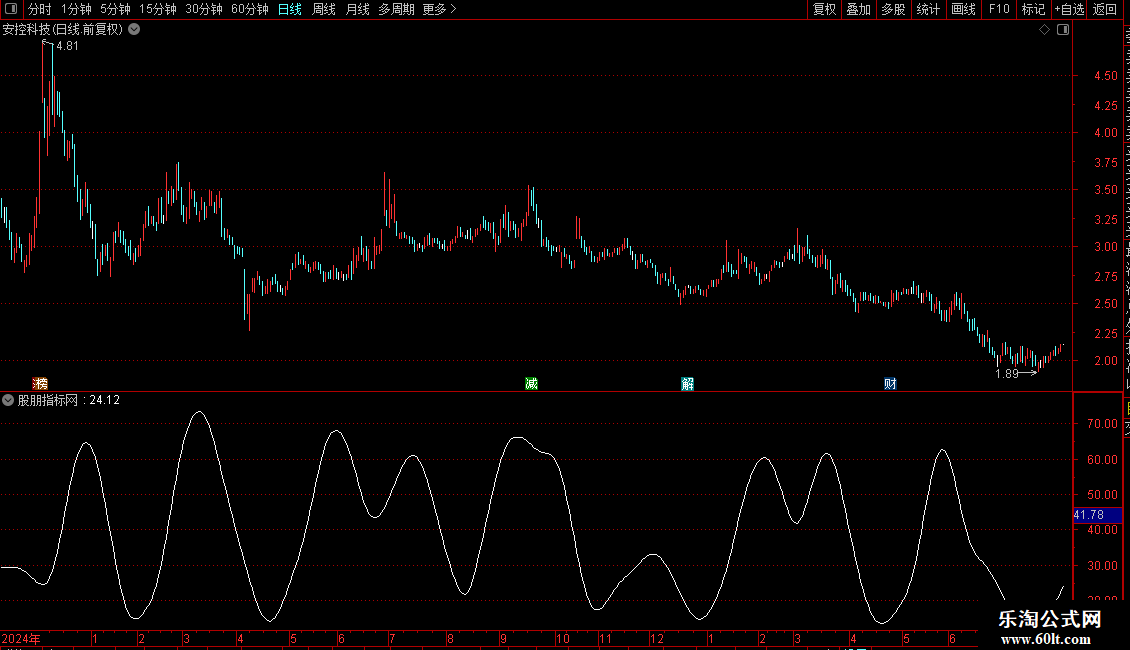
Task: Click the 标记 mark button
Action: [1033, 9]
